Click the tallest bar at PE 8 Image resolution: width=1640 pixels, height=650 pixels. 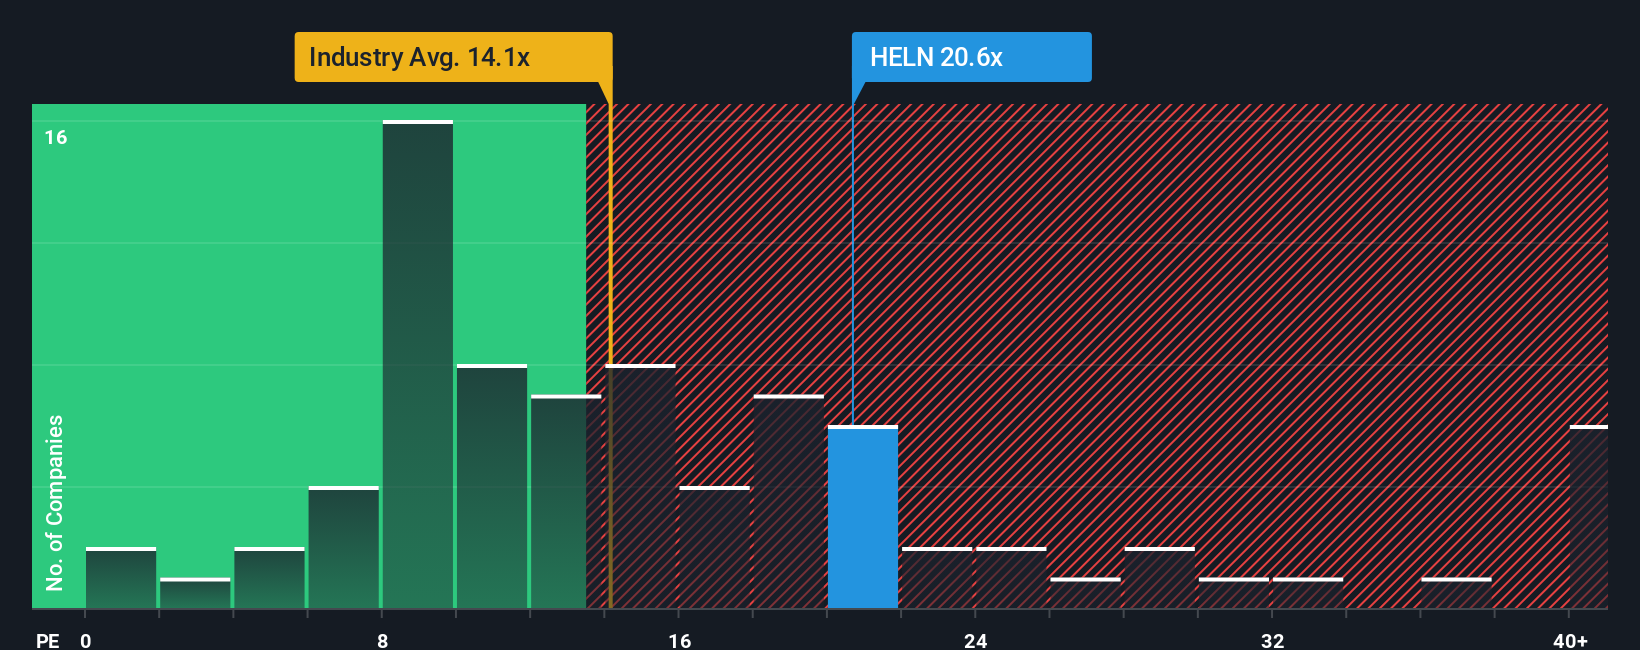pyautogui.click(x=418, y=364)
